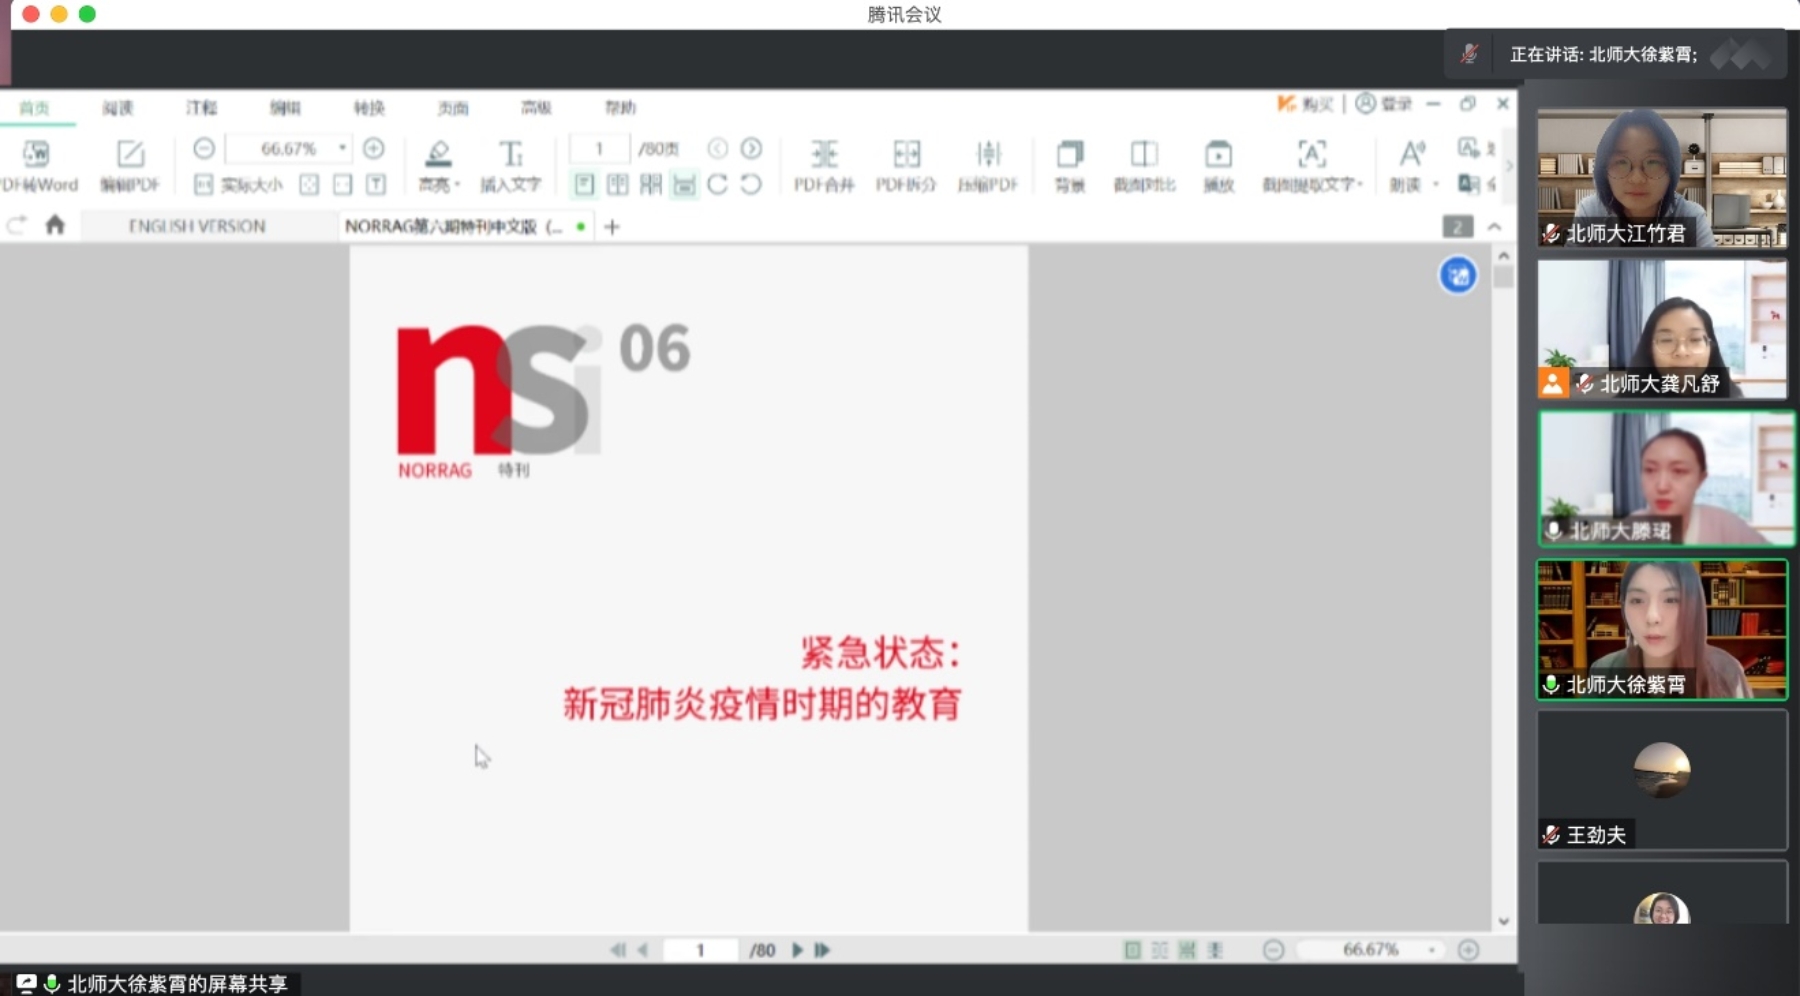The image size is (1800, 996).
Task: Click the 编辑PDF edit tool
Action: tap(130, 166)
